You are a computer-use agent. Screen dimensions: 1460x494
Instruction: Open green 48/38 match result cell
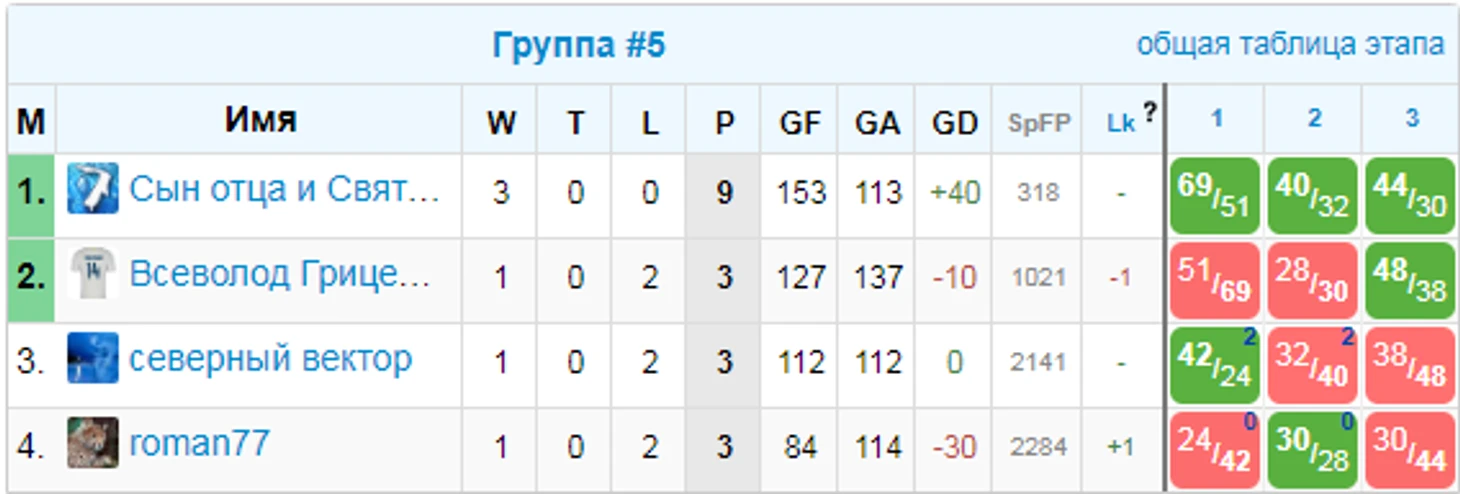[1410, 280]
